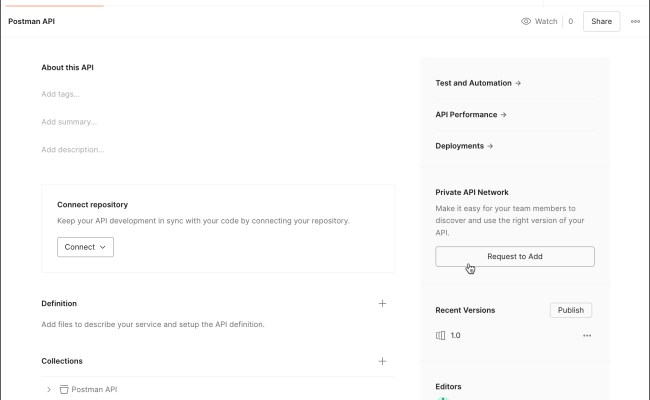Add a collection with plus icon

[x=382, y=361]
